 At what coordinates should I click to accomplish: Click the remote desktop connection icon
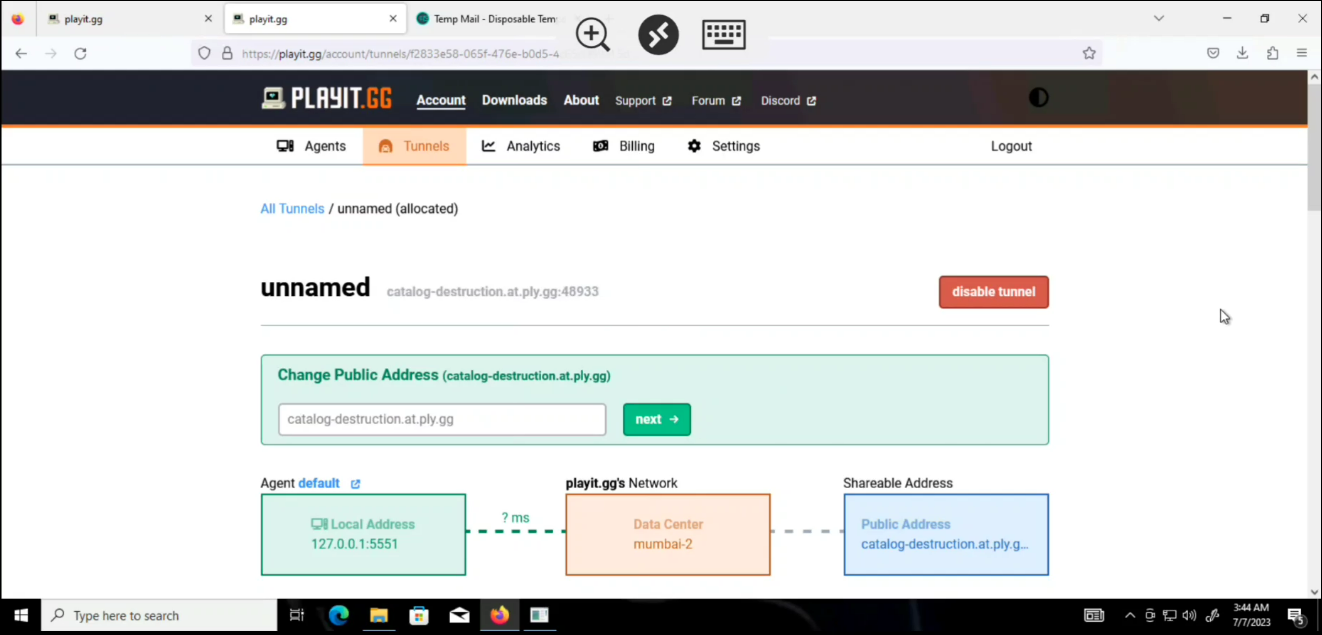658,34
